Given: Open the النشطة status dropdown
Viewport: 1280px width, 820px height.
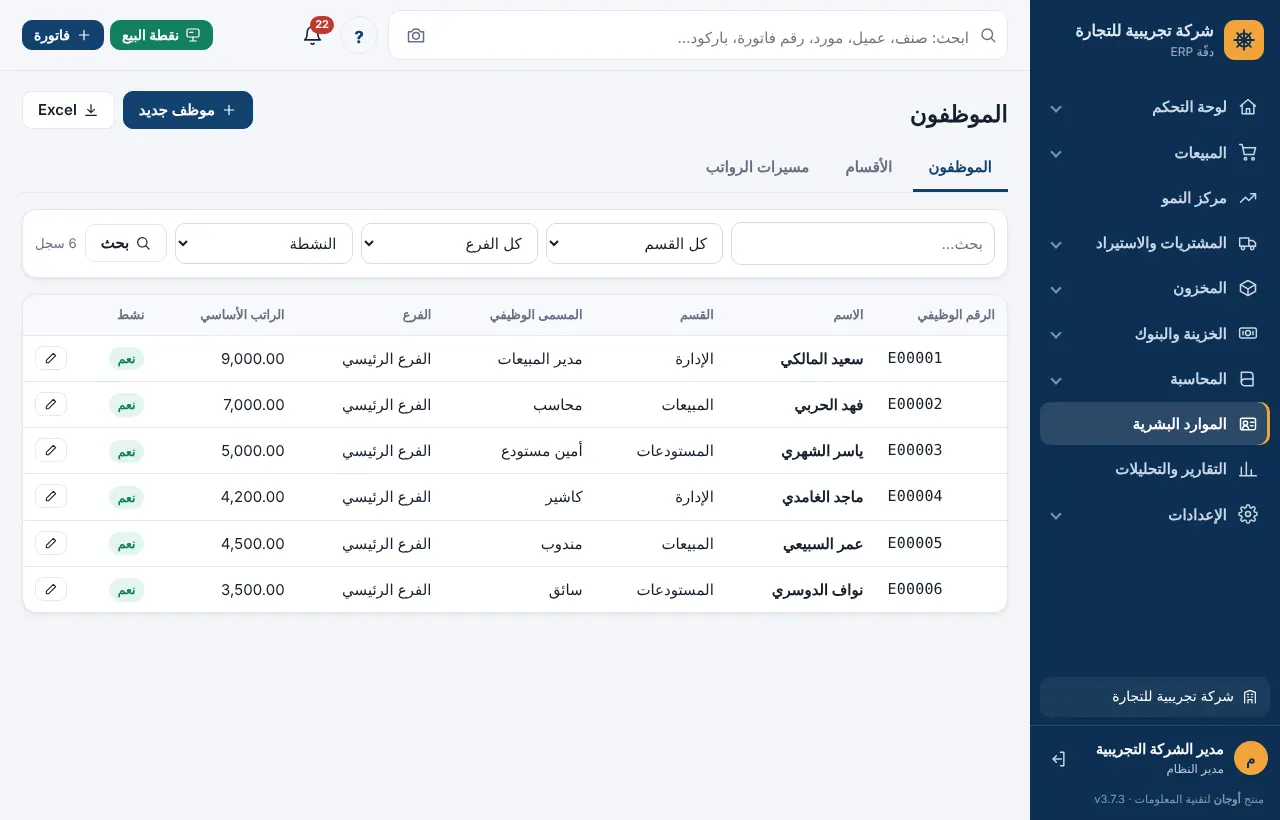Looking at the screenshot, I should coord(264,243).
